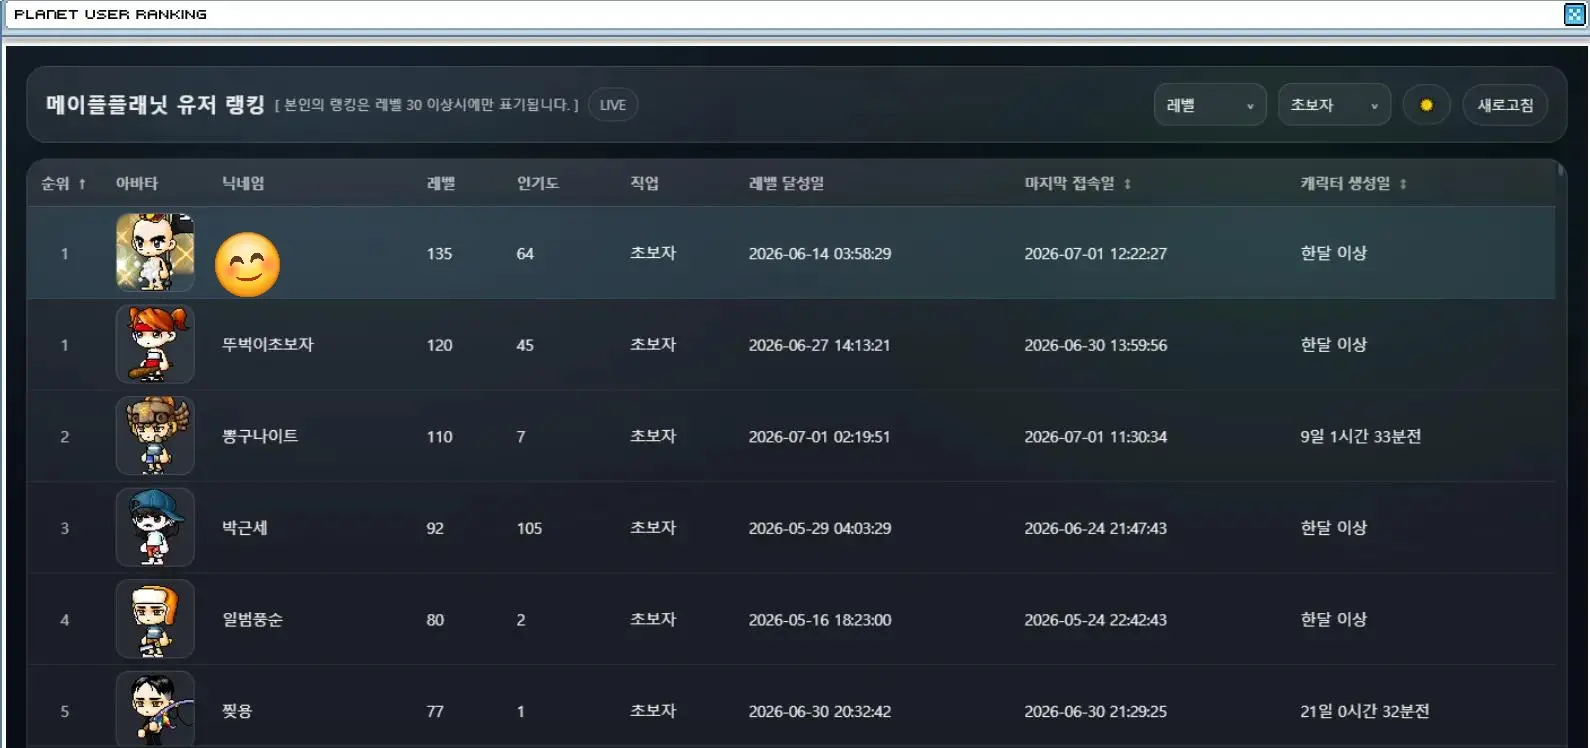Viewport: 1590px width, 748px height.
Task: Click level date 2026-06-30 20:32:42
Action: coord(820,712)
